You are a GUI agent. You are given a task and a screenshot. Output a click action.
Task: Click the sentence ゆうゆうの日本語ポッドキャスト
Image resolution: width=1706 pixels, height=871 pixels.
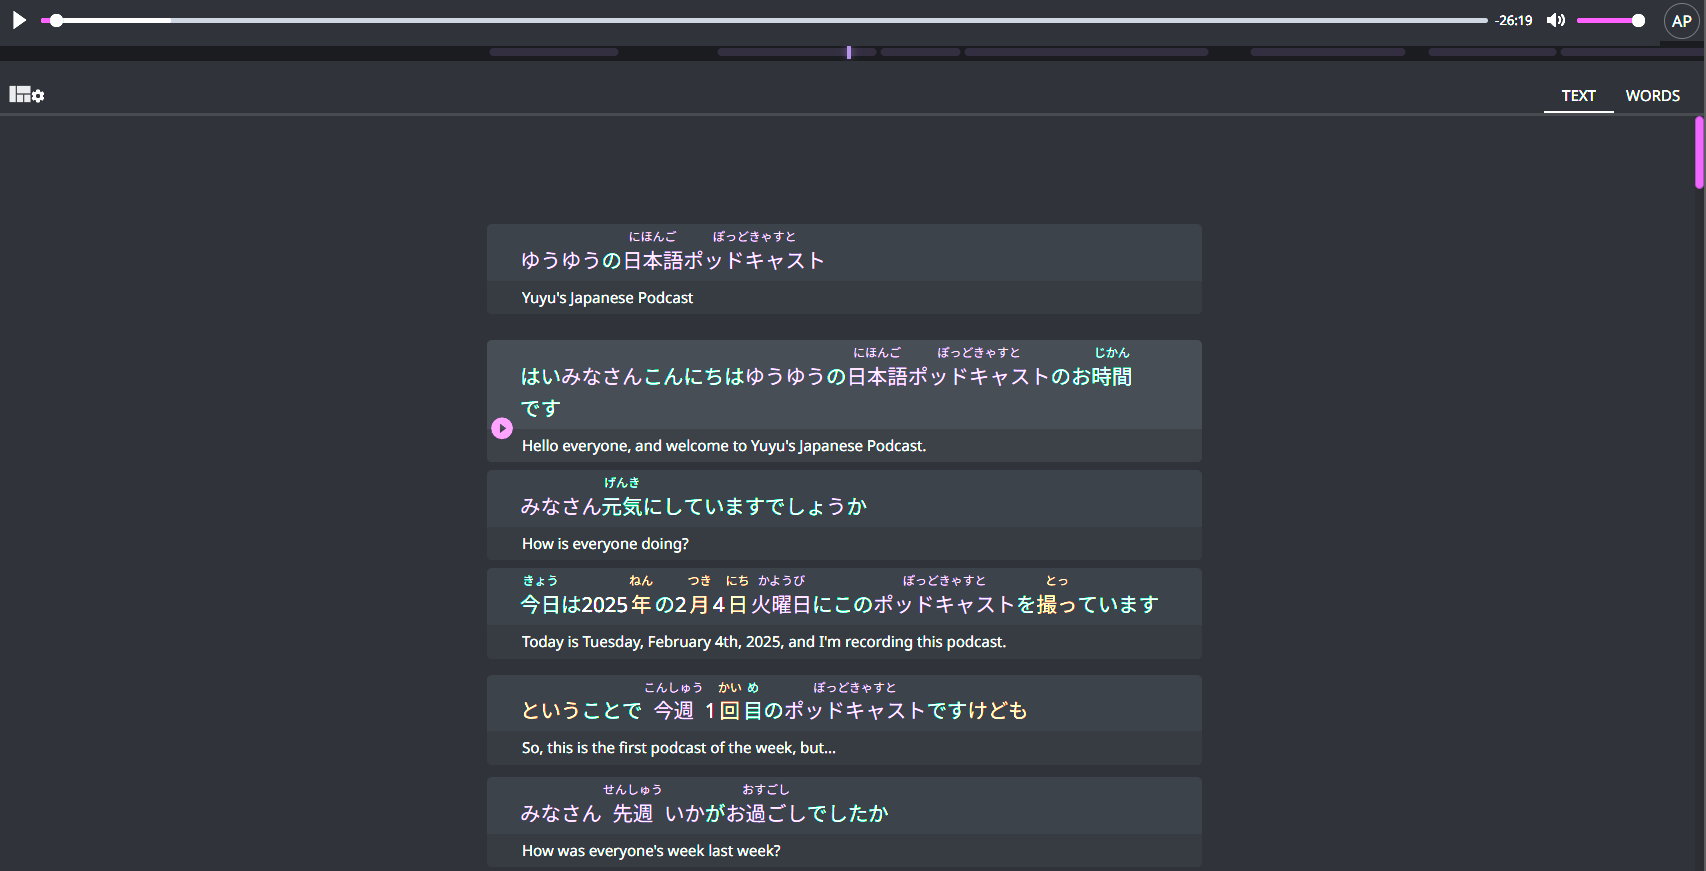[x=672, y=261]
